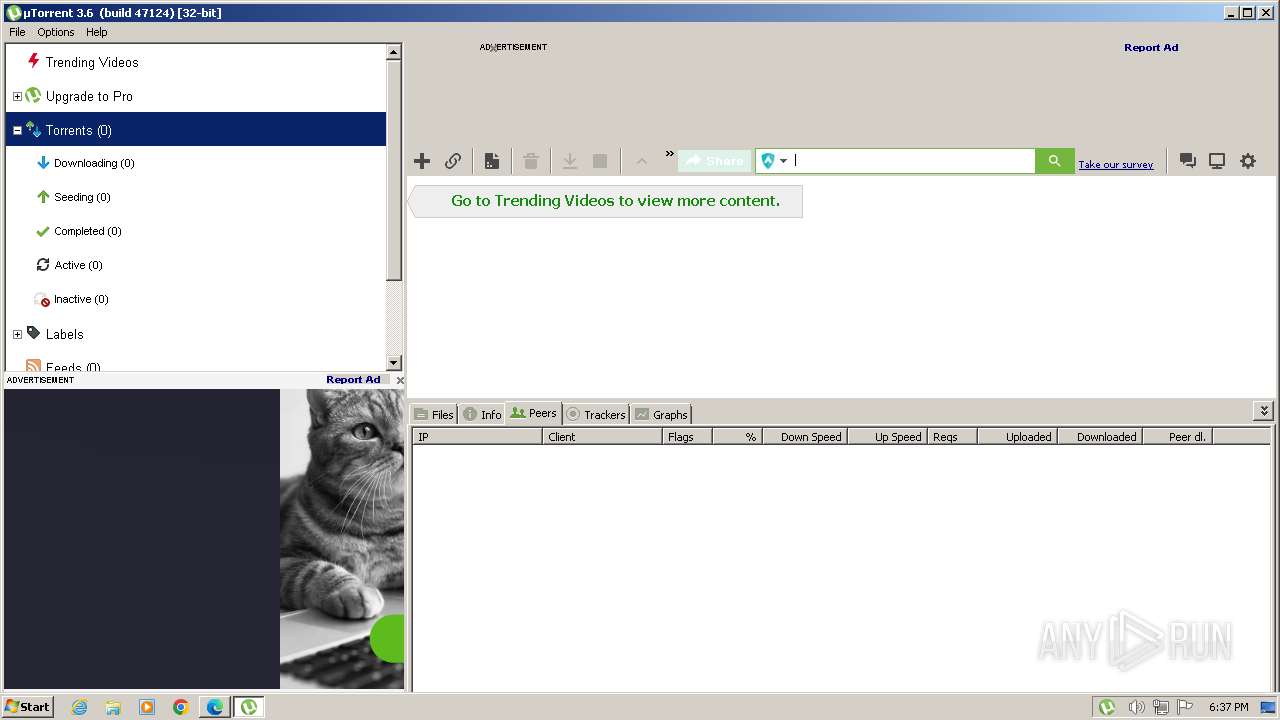This screenshot has width=1280, height=720.
Task: Click the green search magnifier button
Action: pyautogui.click(x=1054, y=161)
